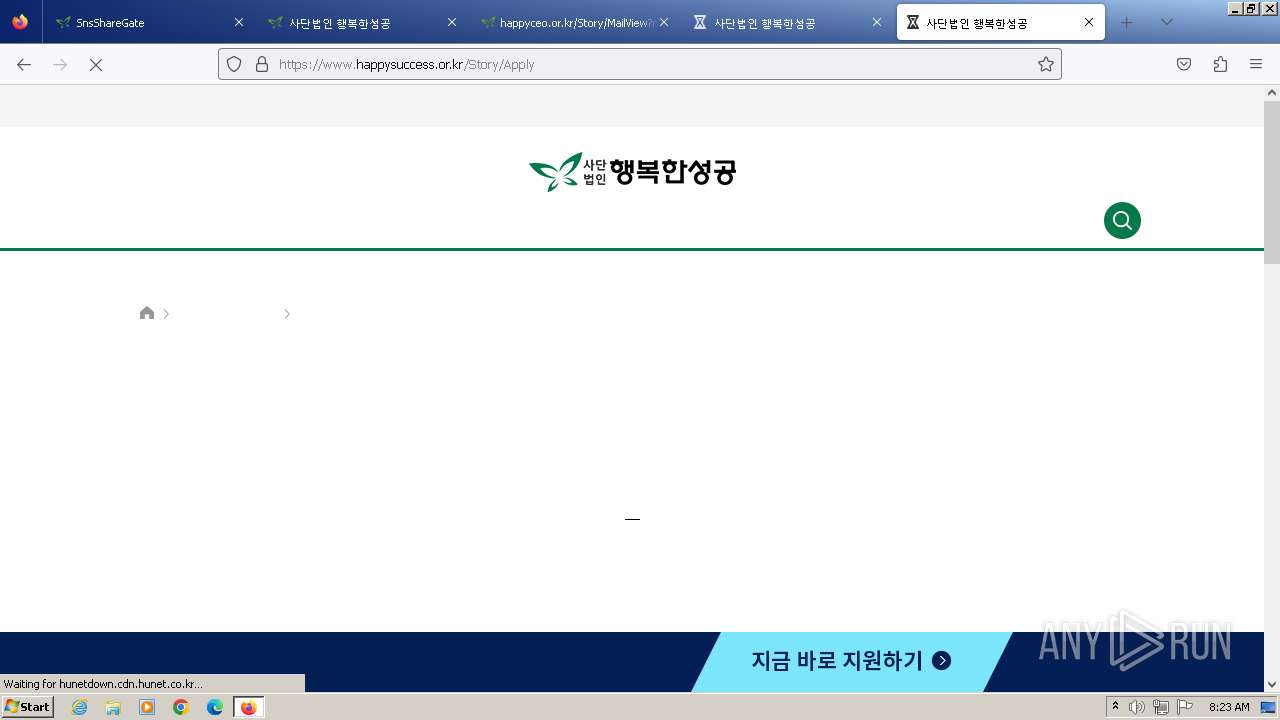The width and height of the screenshot is (1280, 720).
Task: Open the Extensions menu
Action: point(1220,64)
